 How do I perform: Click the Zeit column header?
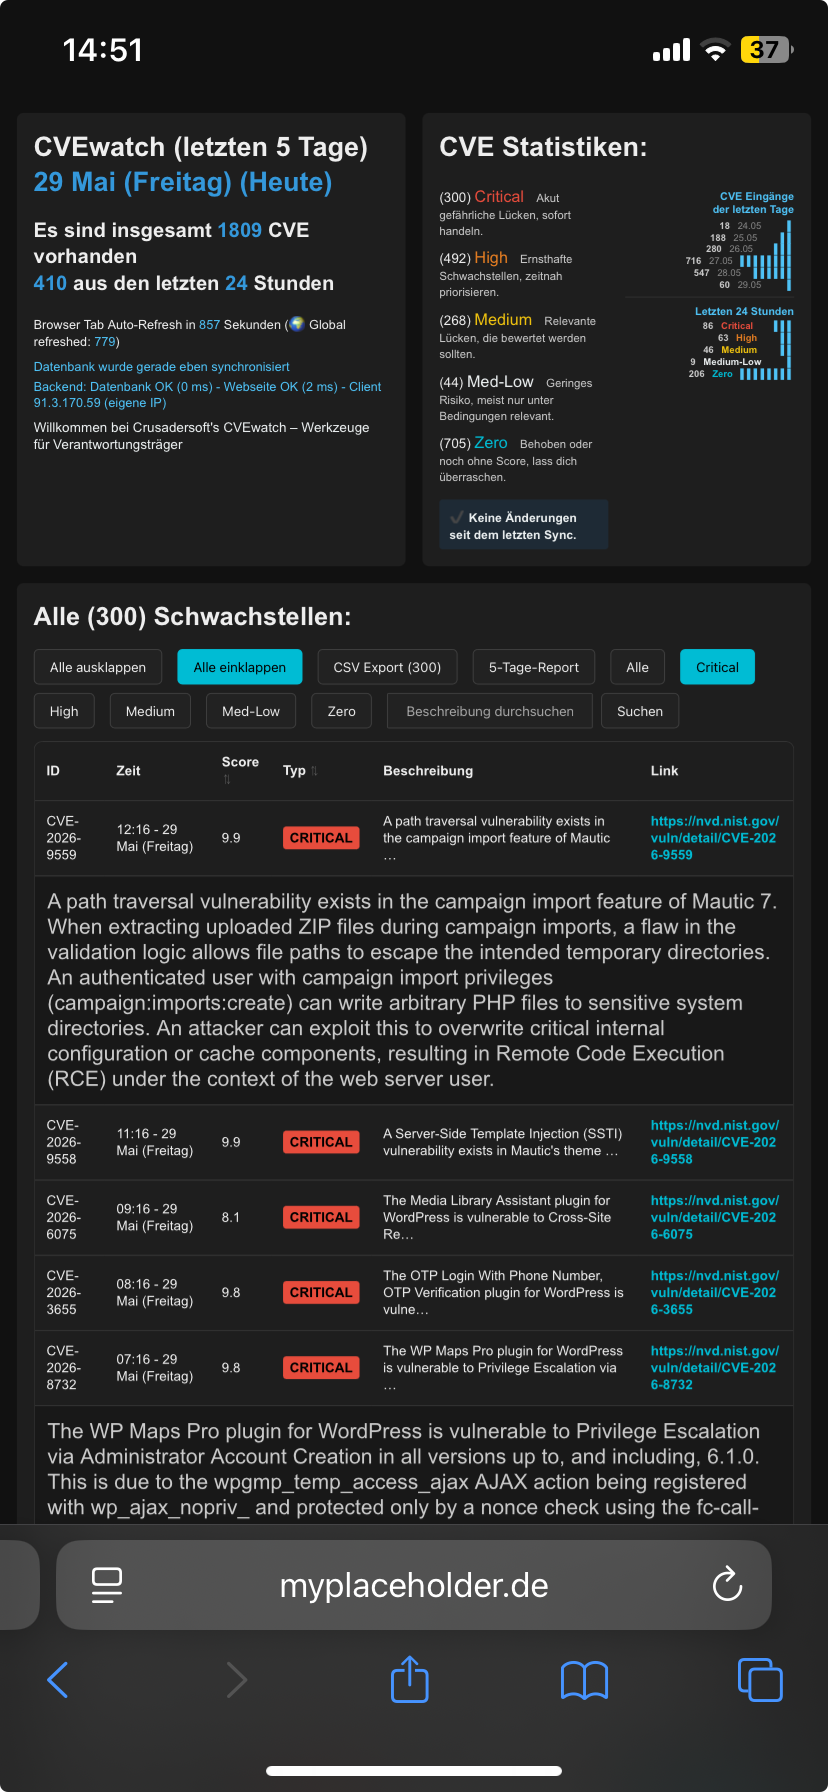[128, 771]
